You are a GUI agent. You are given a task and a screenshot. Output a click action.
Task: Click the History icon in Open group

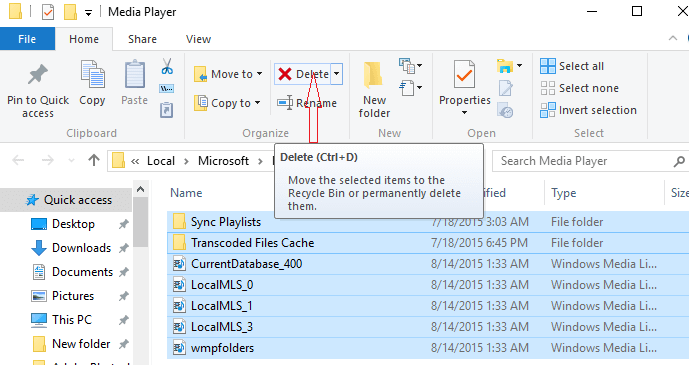pyautogui.click(x=505, y=110)
